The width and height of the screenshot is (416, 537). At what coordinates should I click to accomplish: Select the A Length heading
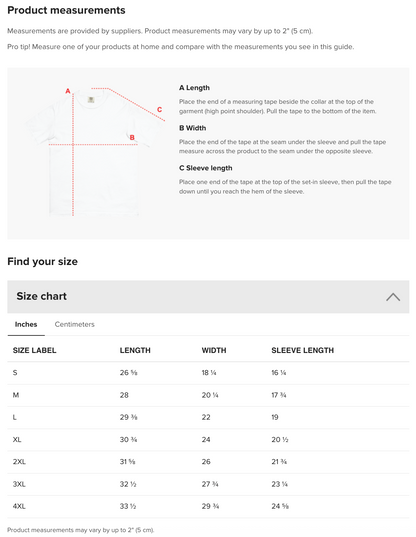194,88
